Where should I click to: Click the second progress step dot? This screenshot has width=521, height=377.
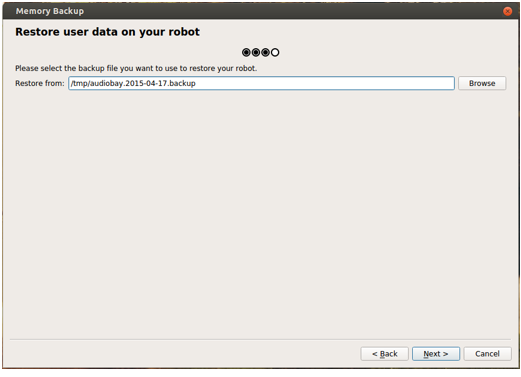256,52
